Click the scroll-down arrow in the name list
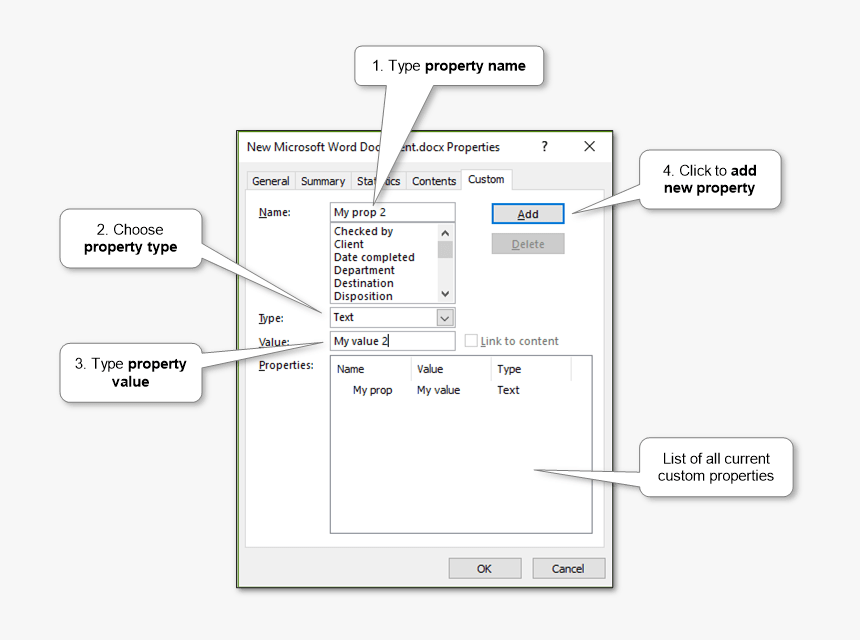This screenshot has height=640, width=860. pyautogui.click(x=445, y=293)
